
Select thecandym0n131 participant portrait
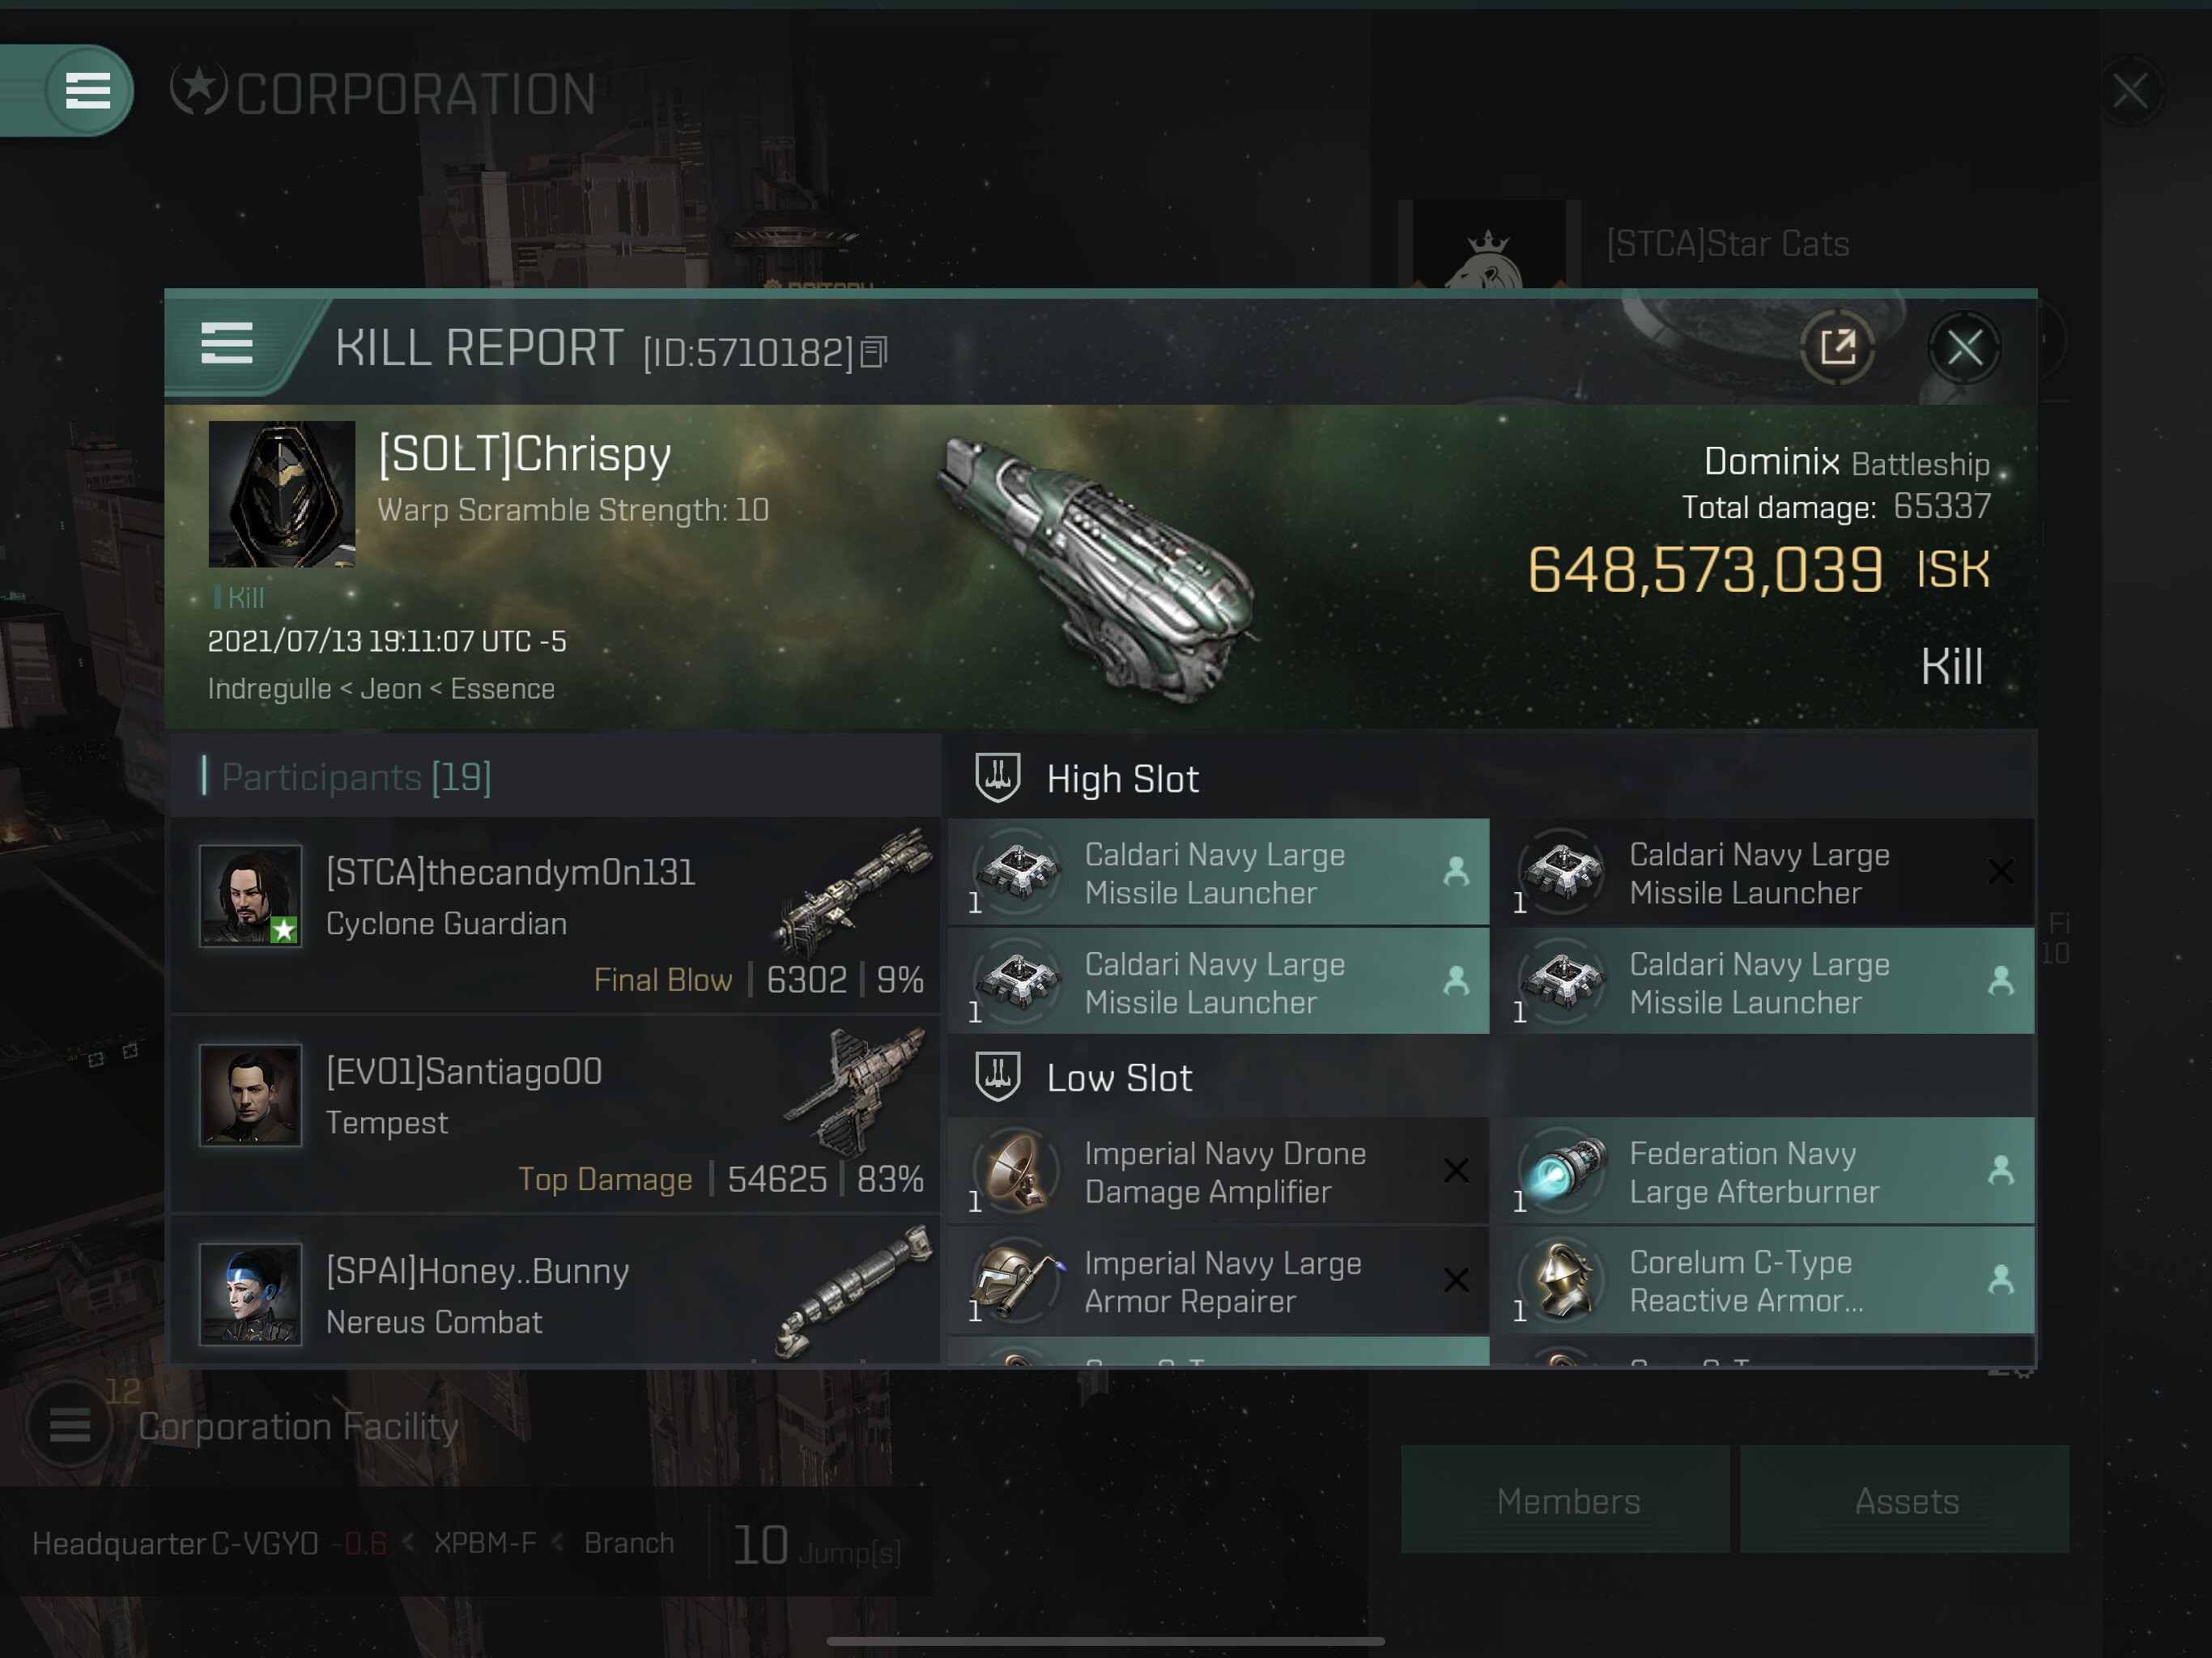point(250,895)
